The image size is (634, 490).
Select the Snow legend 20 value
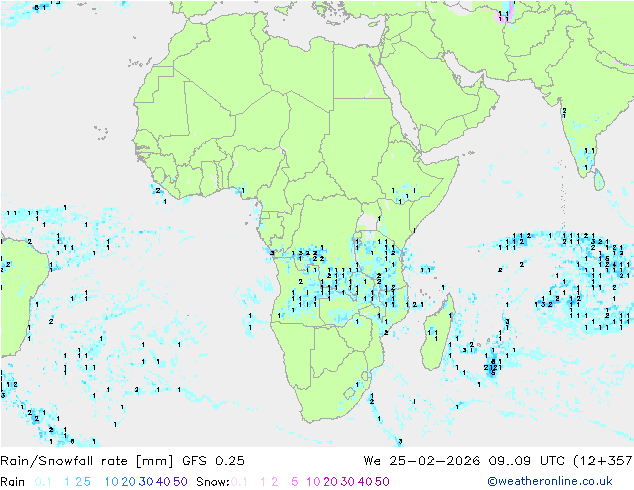[x=330, y=482]
